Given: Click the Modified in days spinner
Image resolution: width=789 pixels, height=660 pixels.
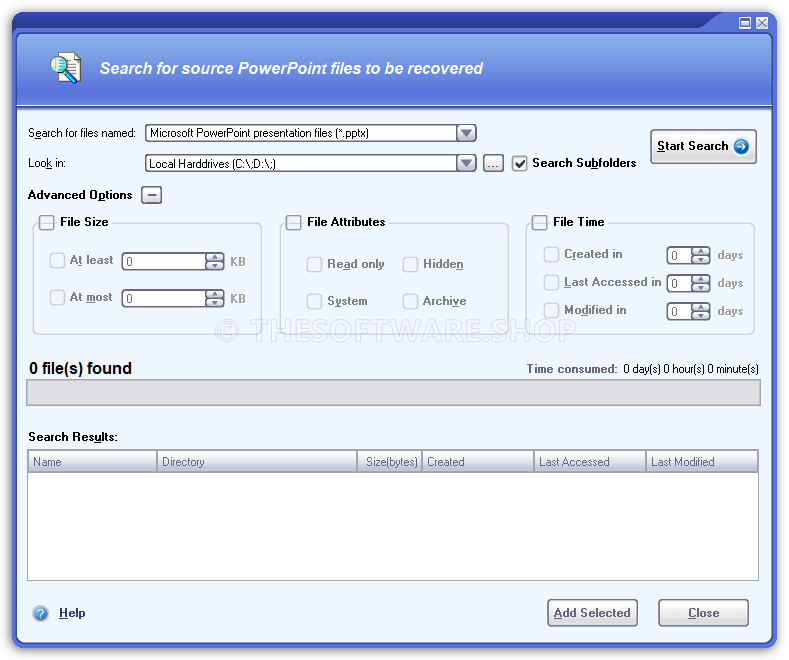Looking at the screenshot, I should (x=700, y=311).
